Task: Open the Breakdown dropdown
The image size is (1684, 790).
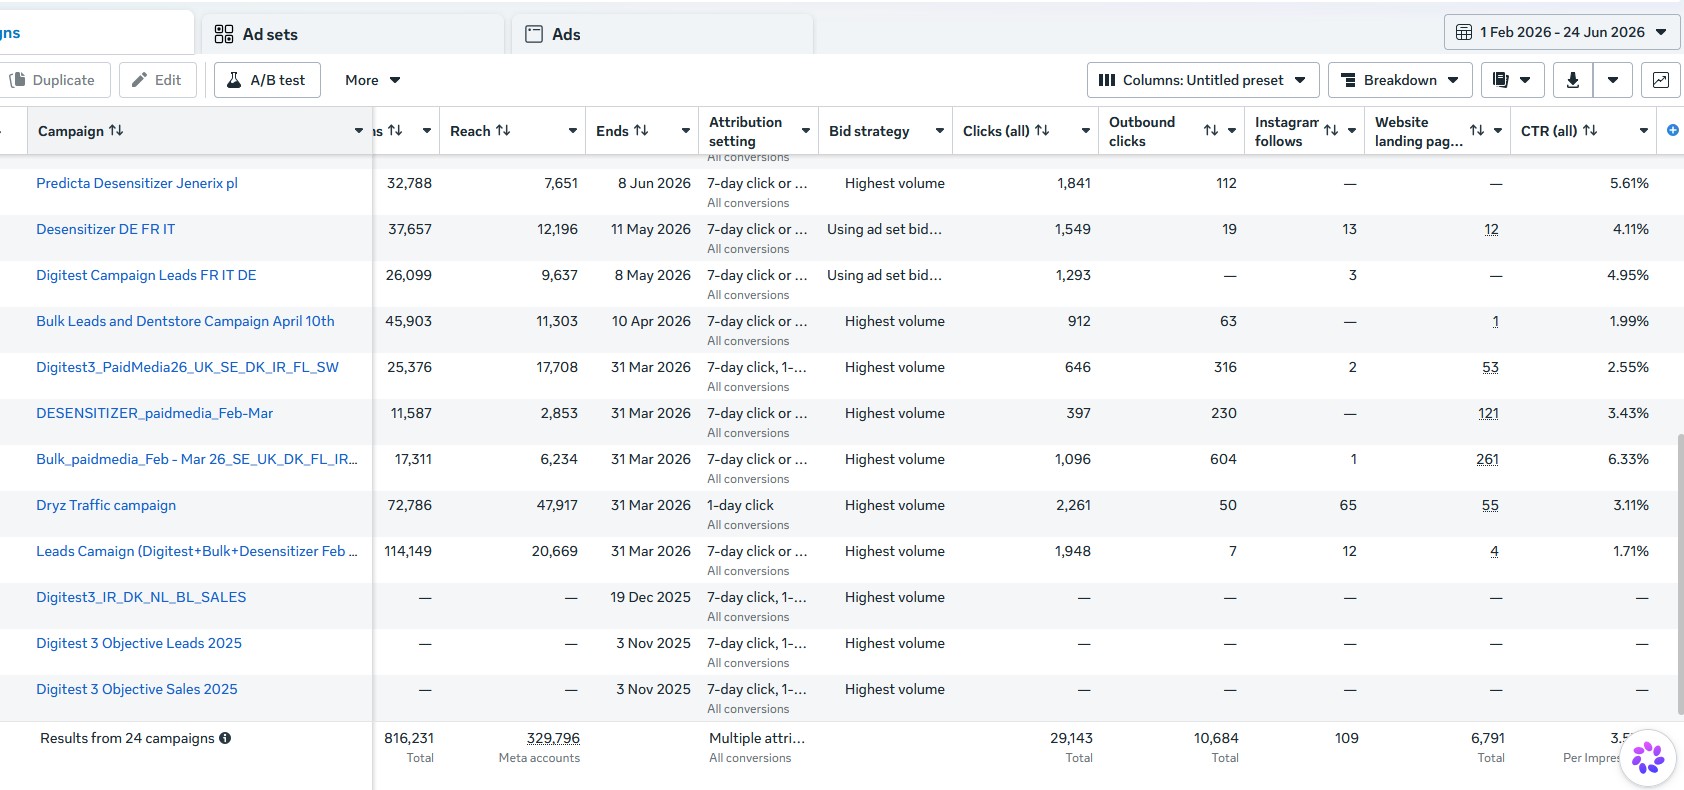Action: point(1400,80)
